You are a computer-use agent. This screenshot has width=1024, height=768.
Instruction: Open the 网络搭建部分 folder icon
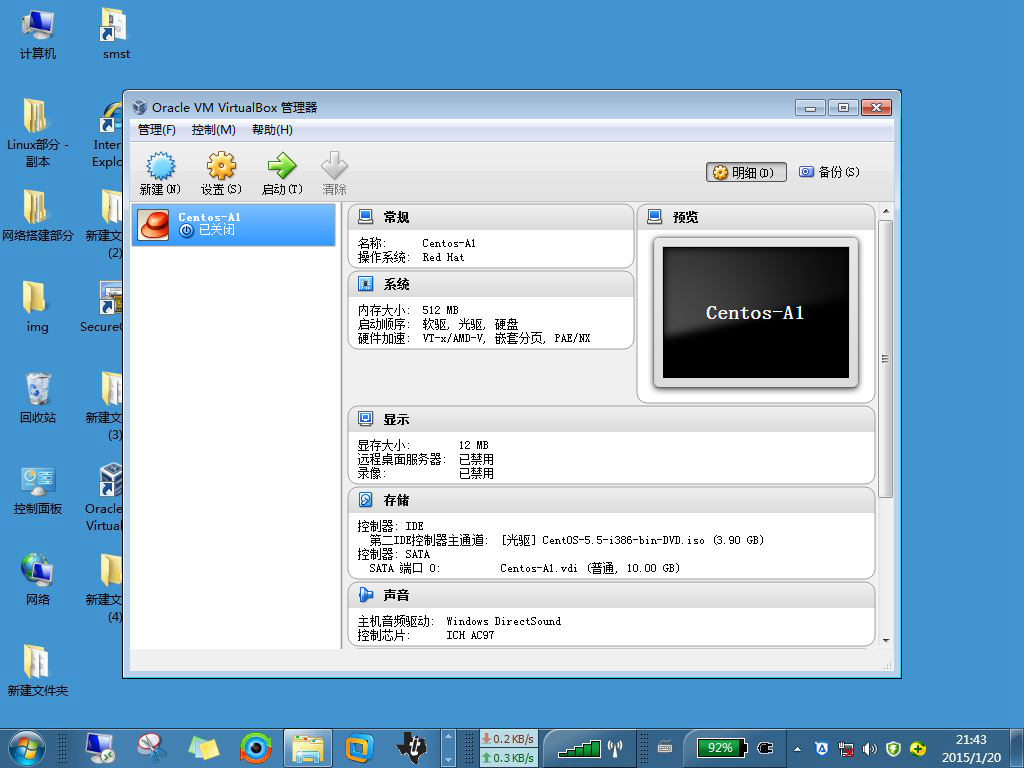click(x=37, y=216)
